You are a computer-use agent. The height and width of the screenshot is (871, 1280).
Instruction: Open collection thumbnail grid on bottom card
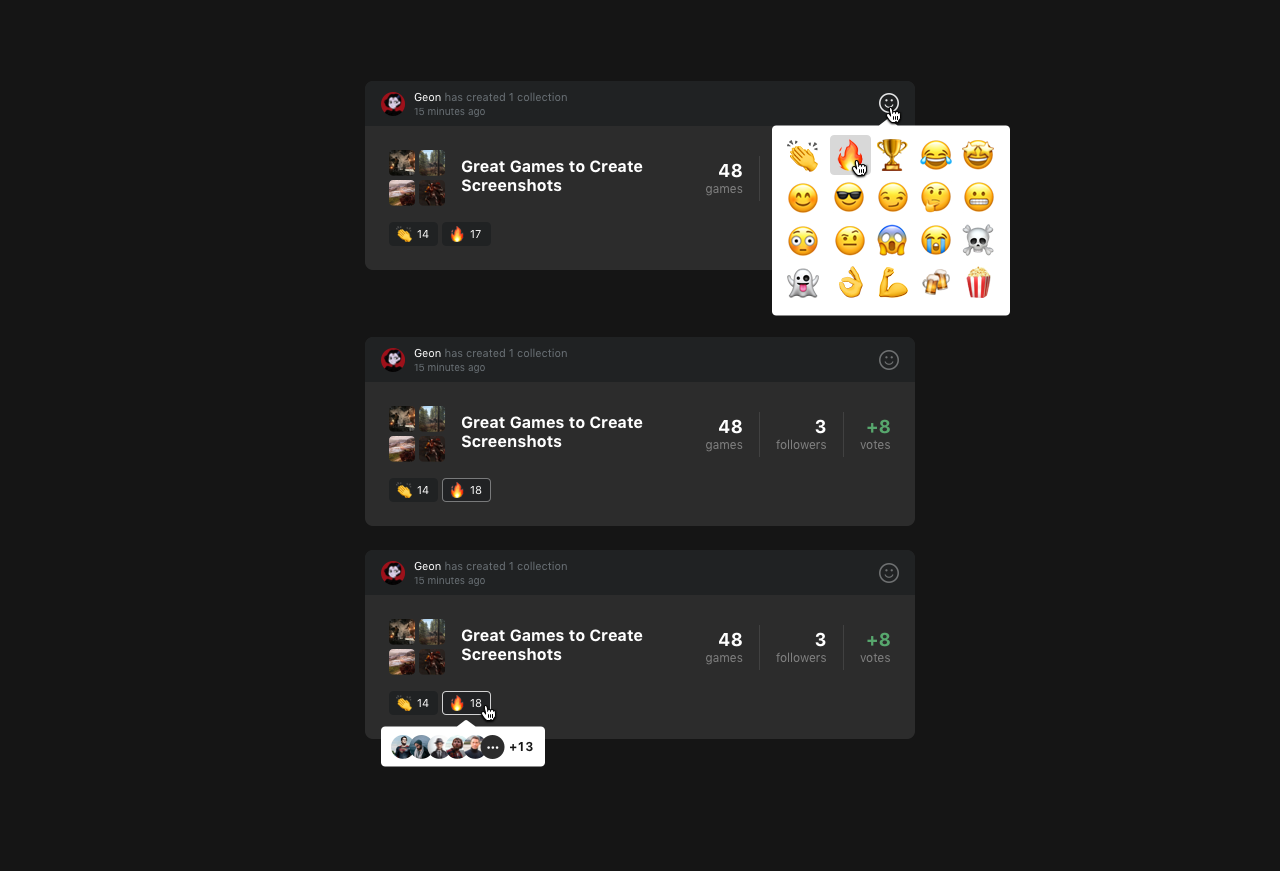click(x=417, y=648)
